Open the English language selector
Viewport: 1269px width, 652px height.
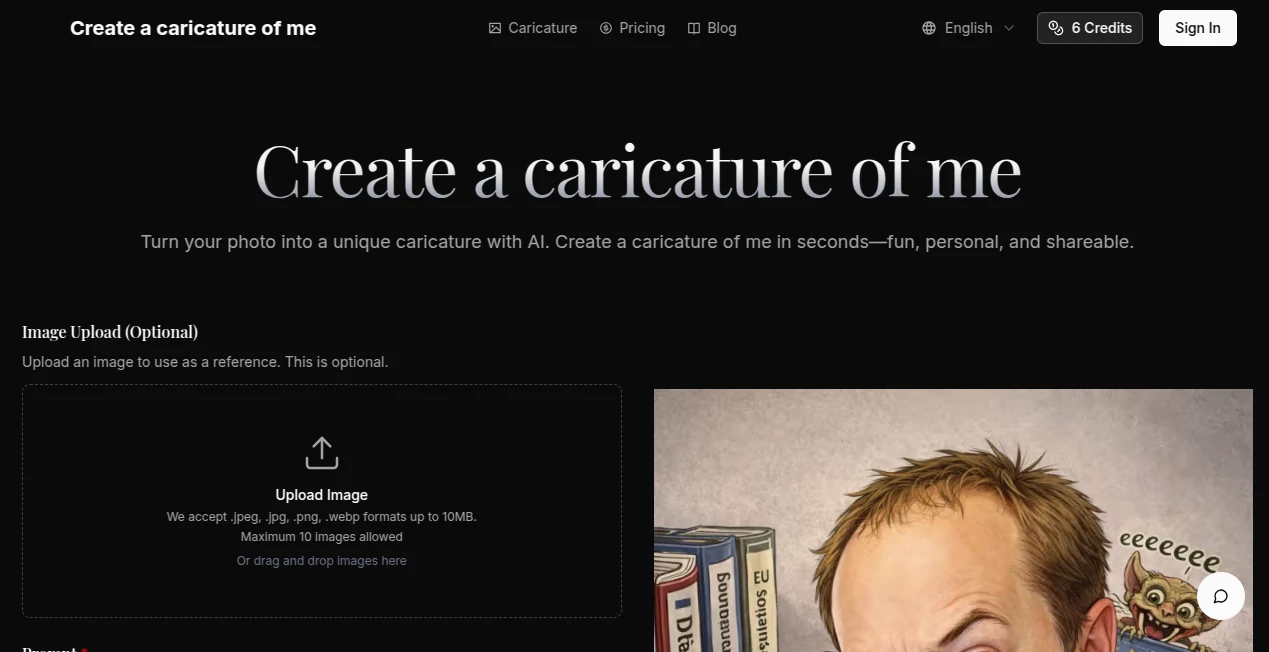tap(967, 28)
